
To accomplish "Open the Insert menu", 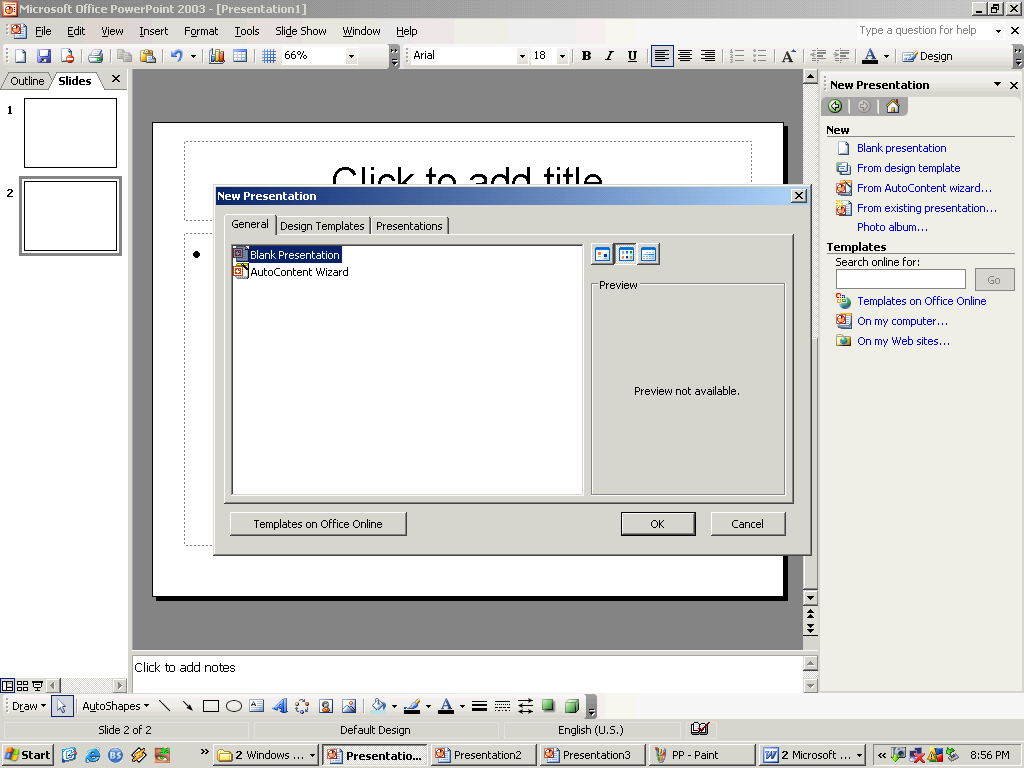I will (153, 31).
